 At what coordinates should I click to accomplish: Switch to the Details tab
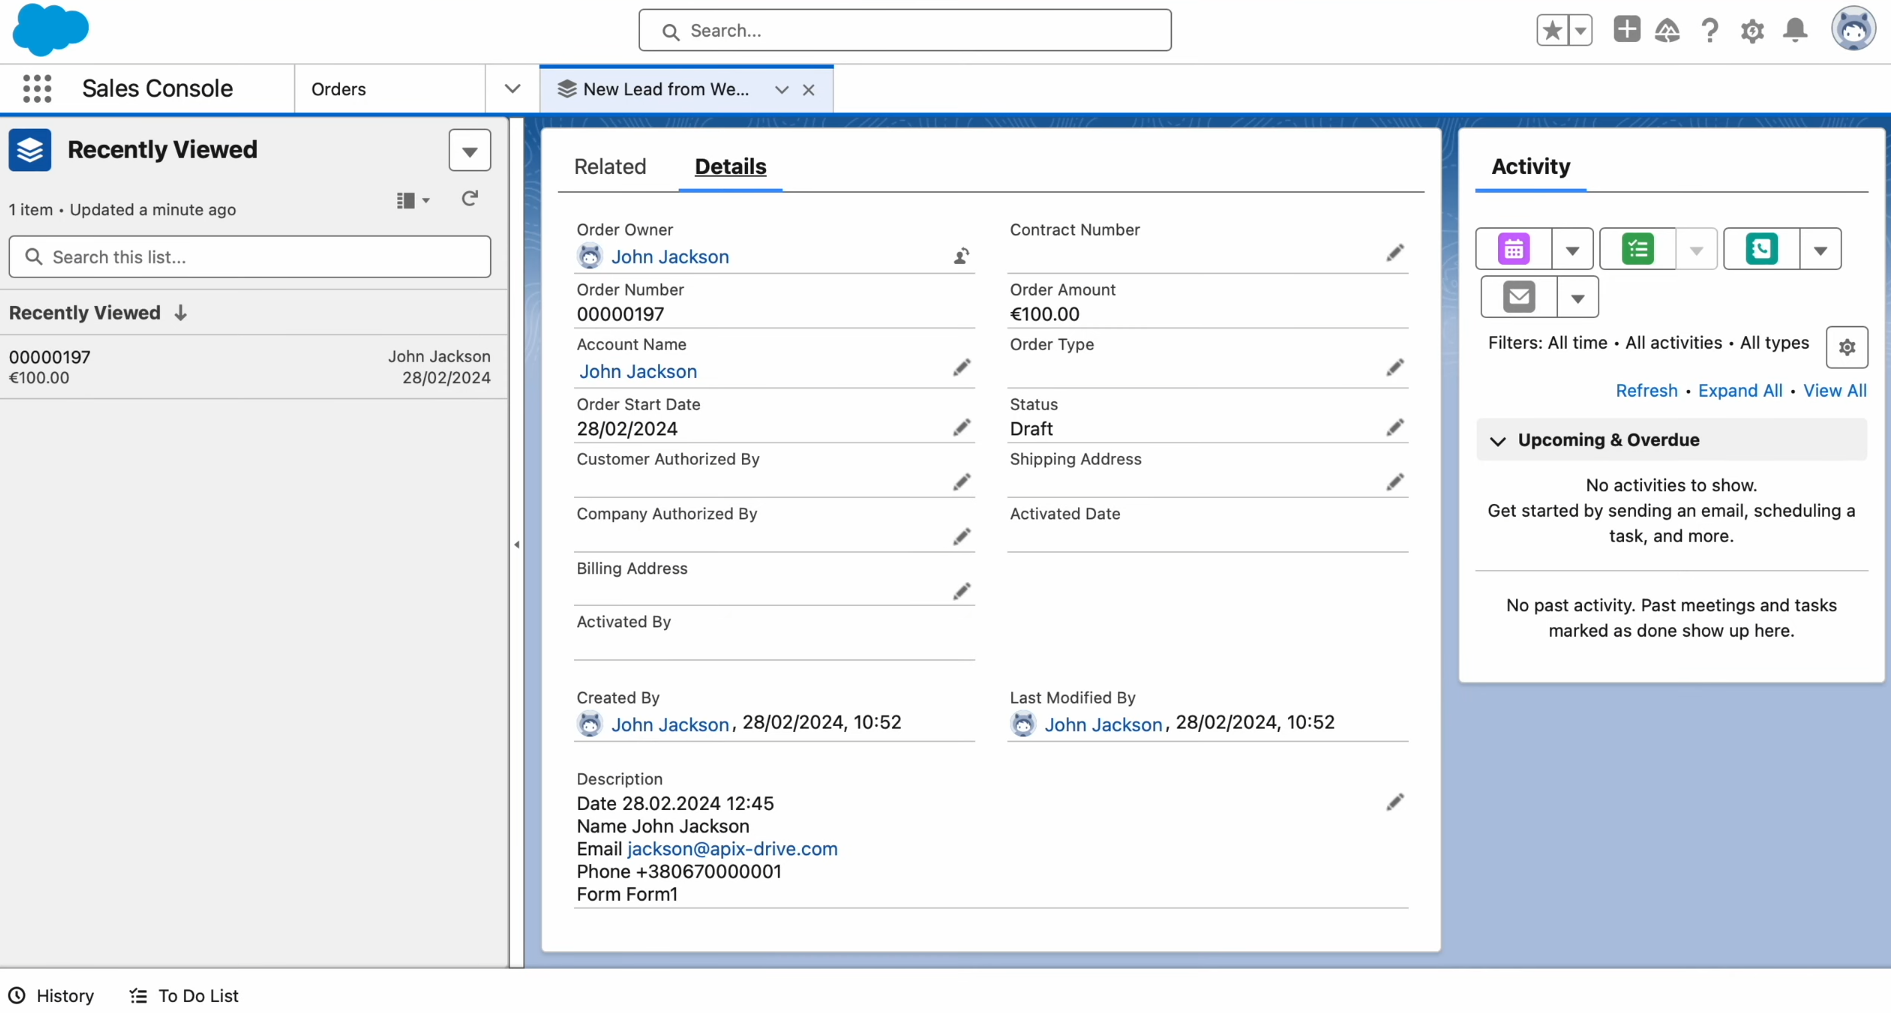(729, 167)
